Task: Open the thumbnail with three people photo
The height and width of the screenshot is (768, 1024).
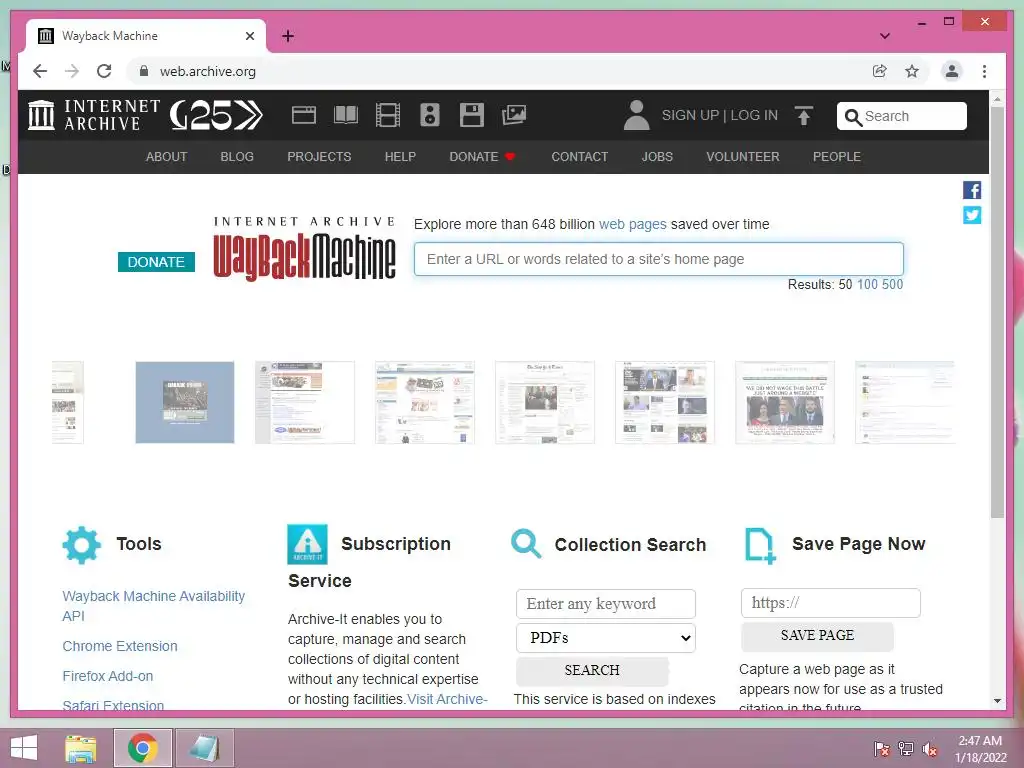Action: 785,402
